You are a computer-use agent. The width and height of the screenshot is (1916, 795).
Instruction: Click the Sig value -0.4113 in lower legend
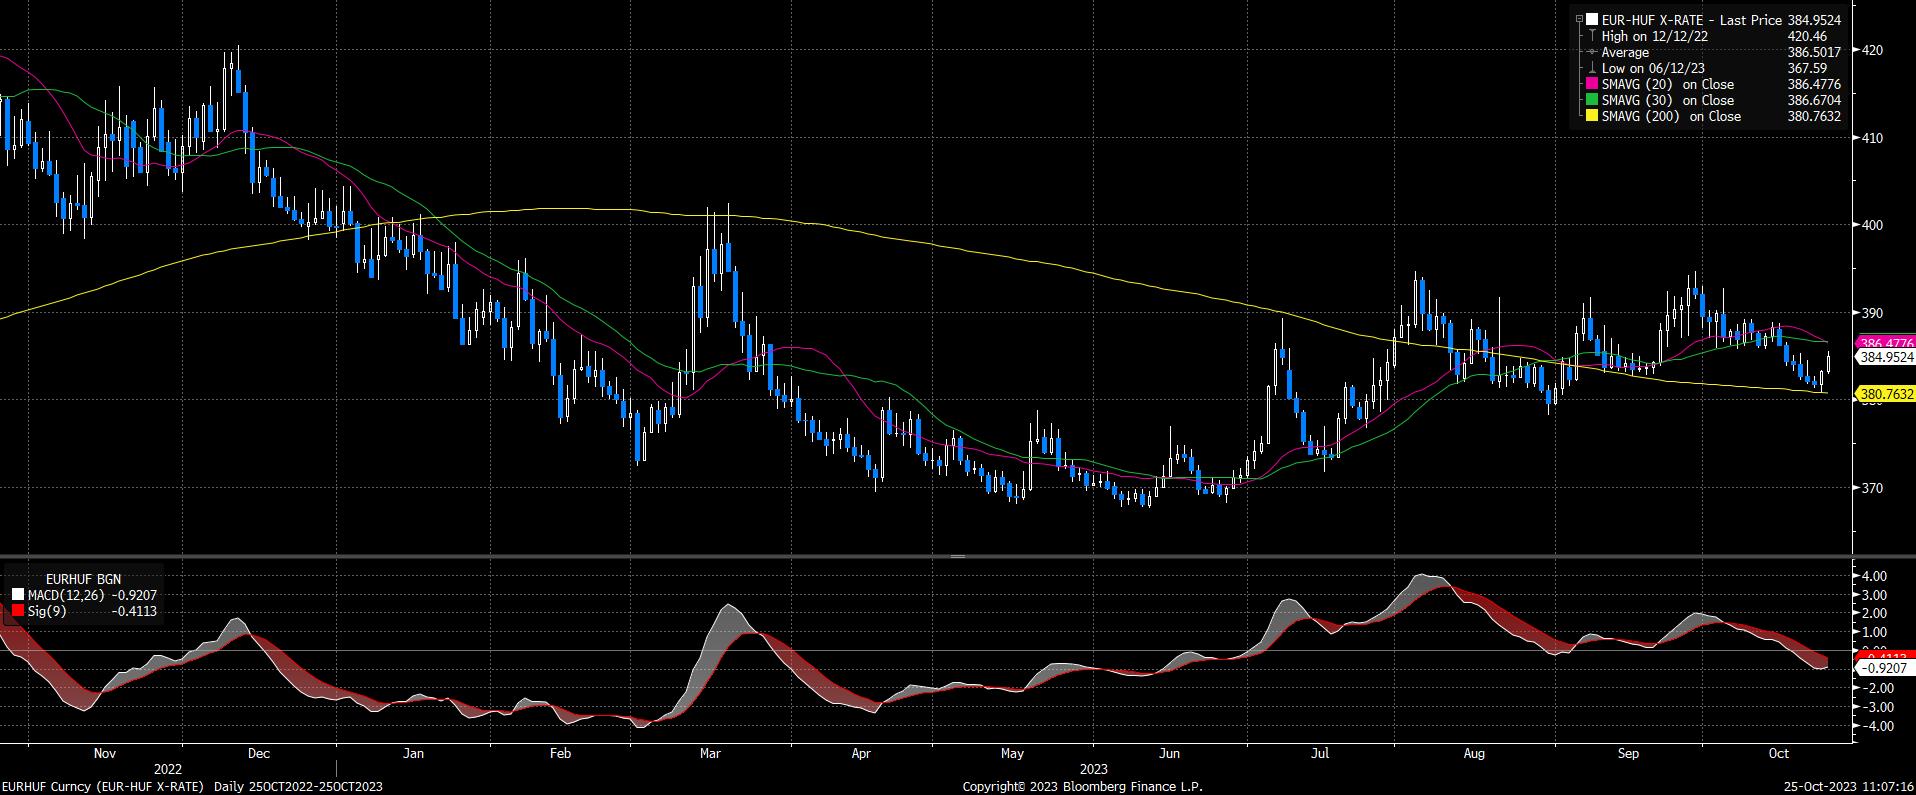coord(134,611)
